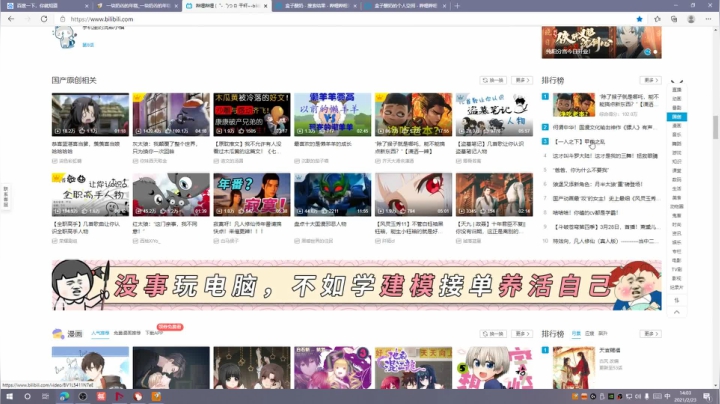Select the 人气推荐 tab in 漫画 section
Image resolution: width=720 pixels, height=404 pixels.
click(100, 333)
